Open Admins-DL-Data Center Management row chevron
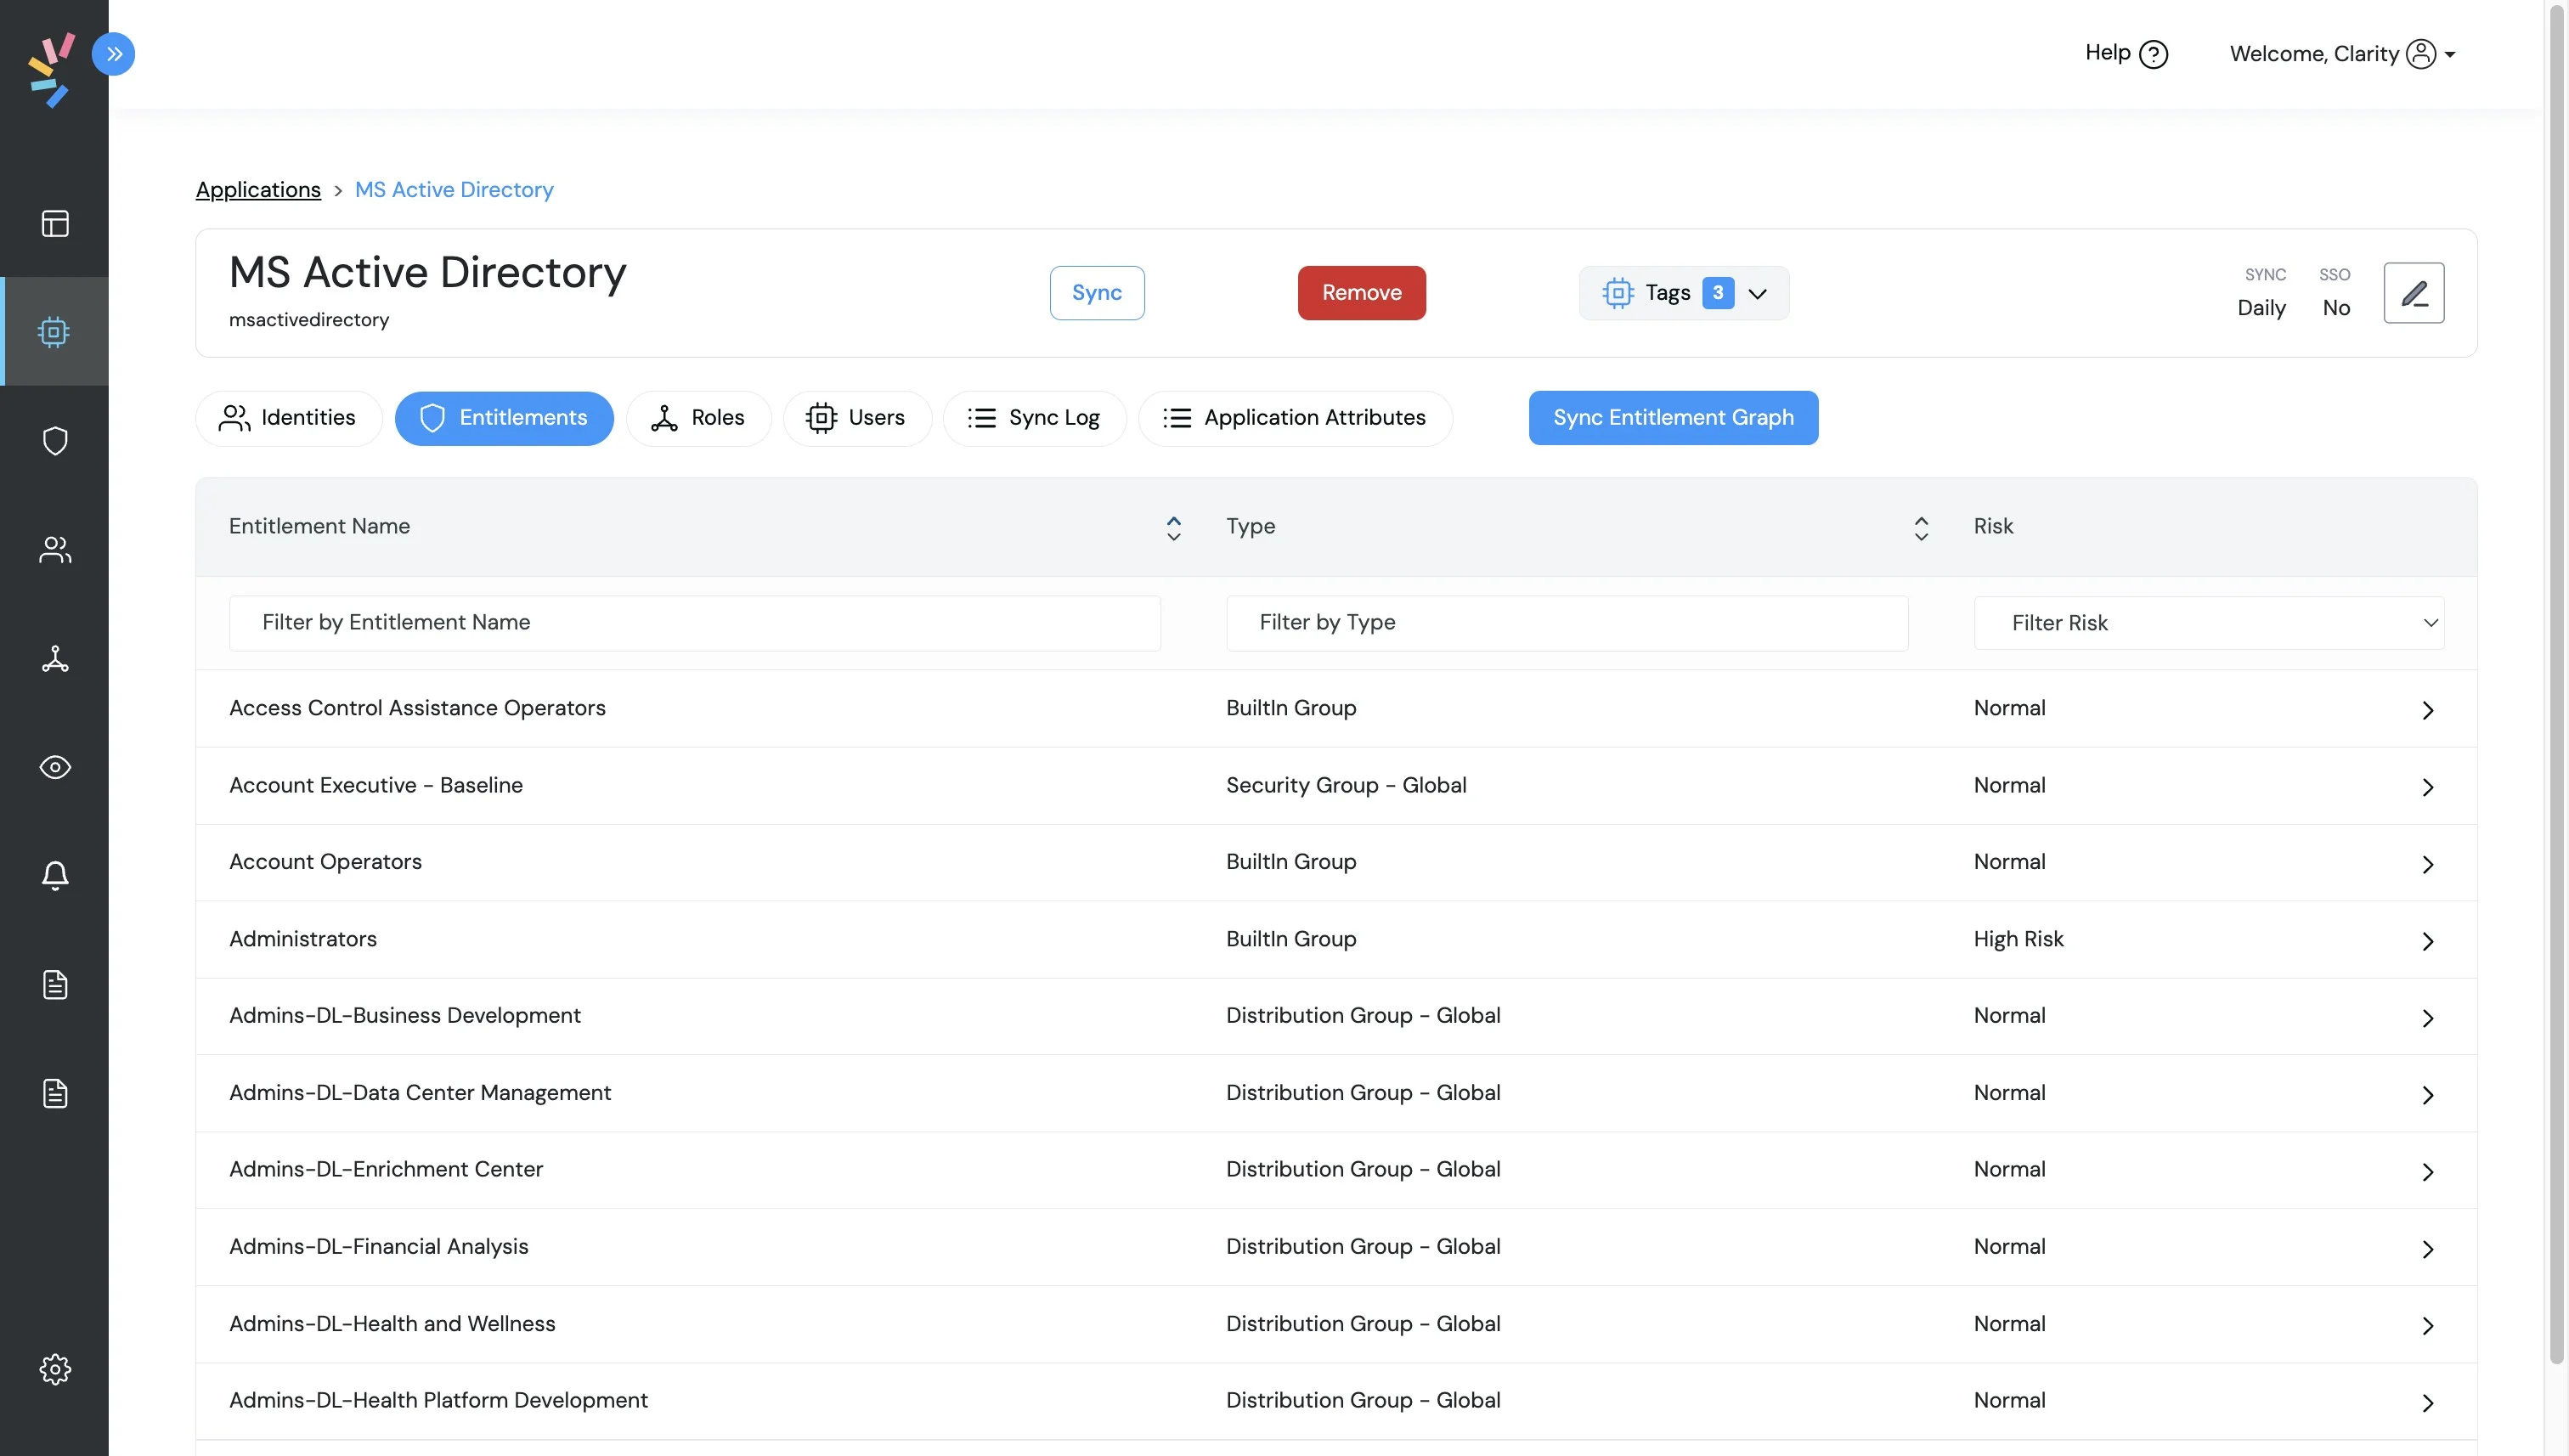The height and width of the screenshot is (1456, 2569). [x=2428, y=1095]
